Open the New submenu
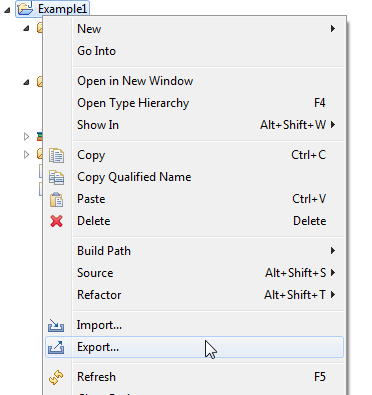Screen dimensions: 372x395 [195, 29]
